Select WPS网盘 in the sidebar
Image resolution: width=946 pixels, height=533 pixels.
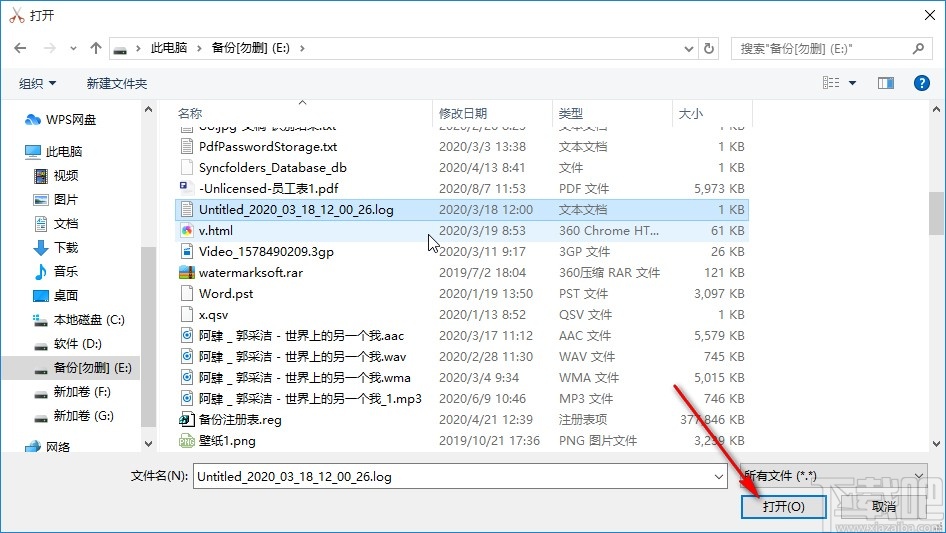(x=60, y=120)
